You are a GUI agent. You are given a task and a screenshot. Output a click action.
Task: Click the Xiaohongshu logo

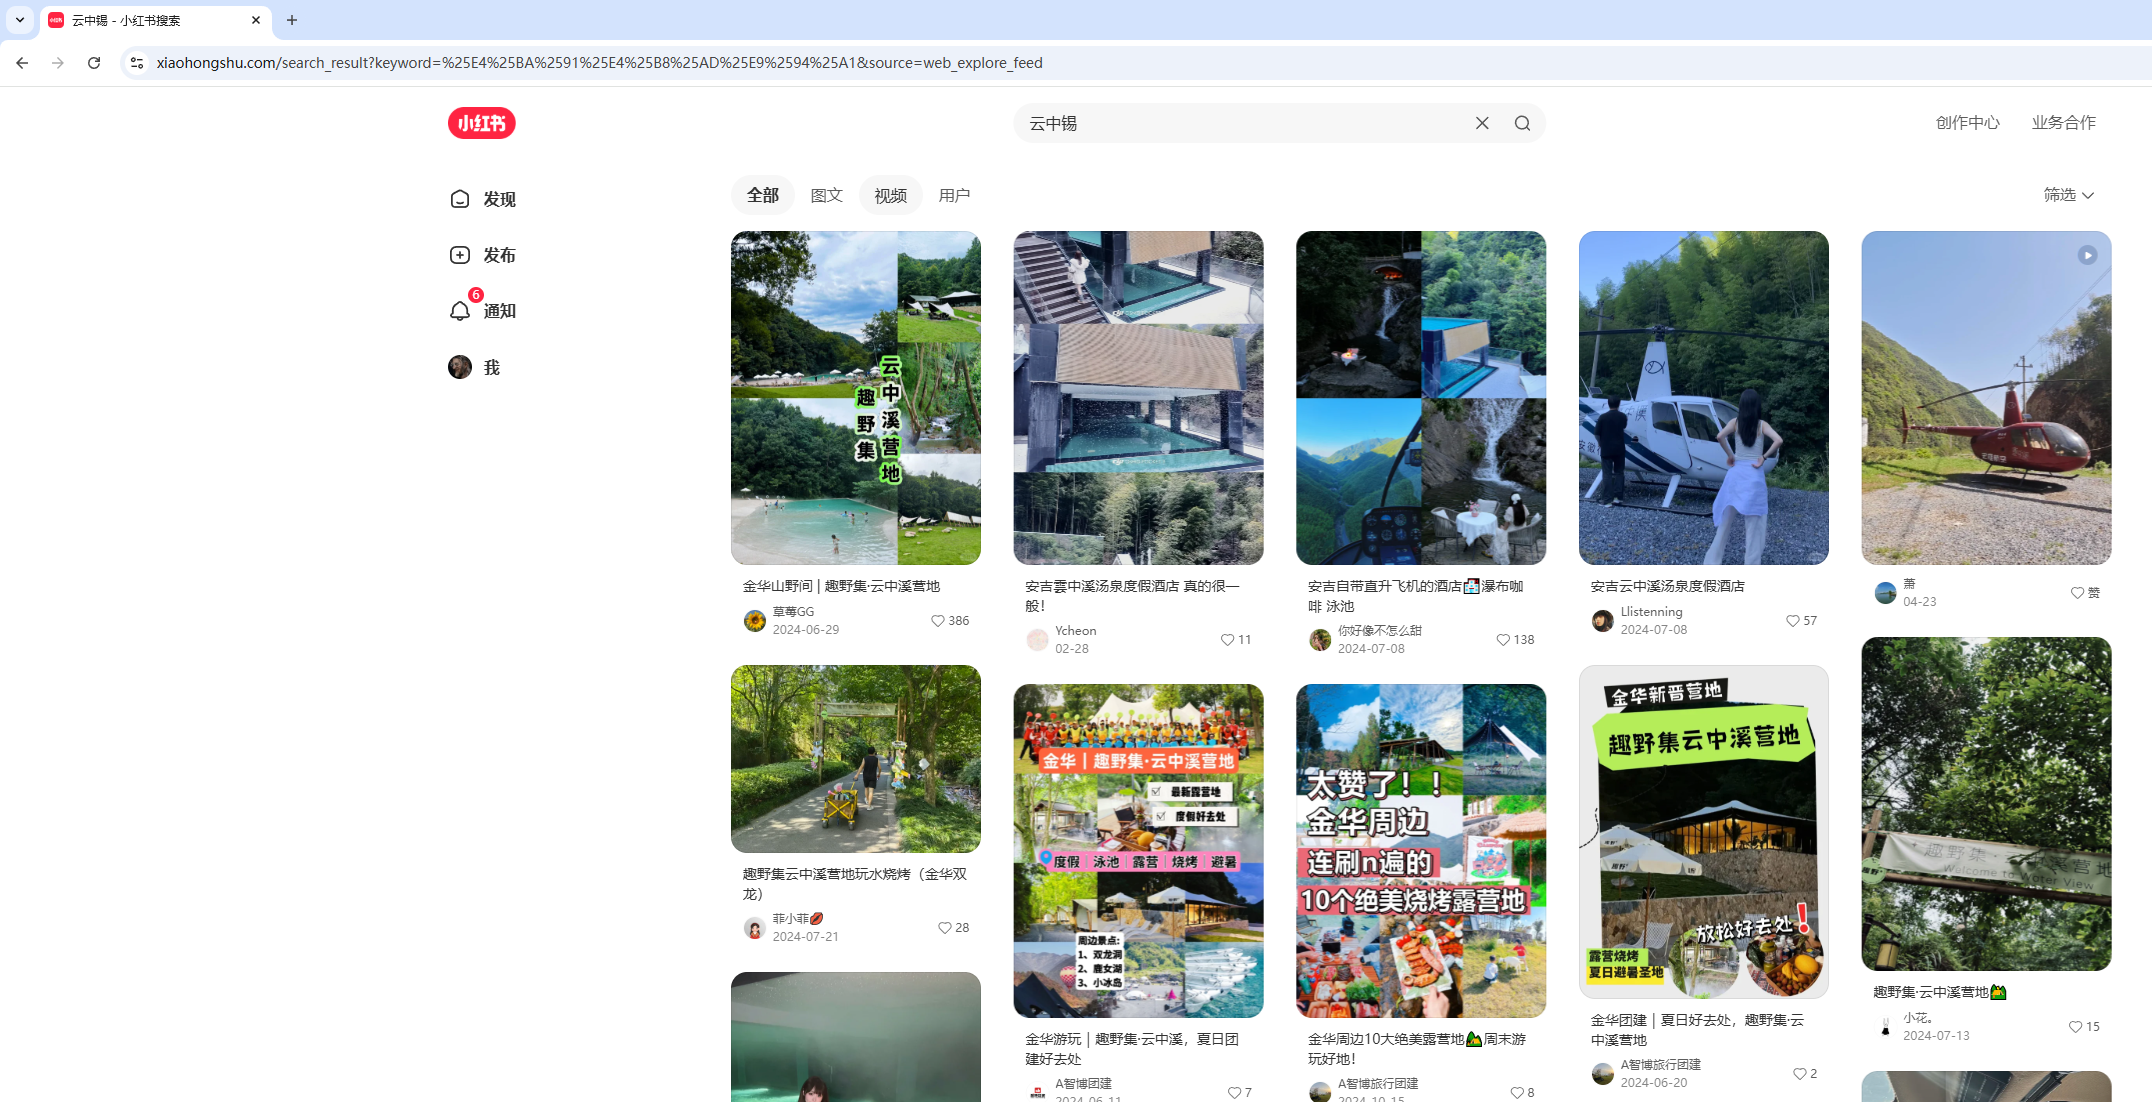click(x=481, y=123)
